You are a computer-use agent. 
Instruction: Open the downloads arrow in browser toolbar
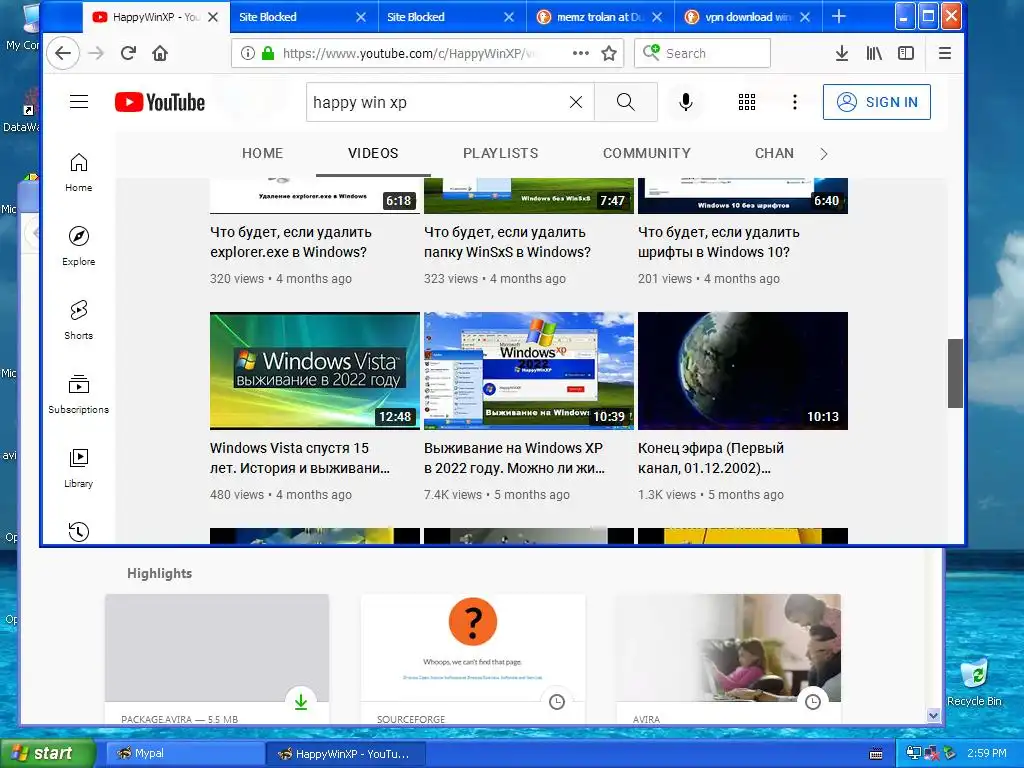(x=842, y=54)
